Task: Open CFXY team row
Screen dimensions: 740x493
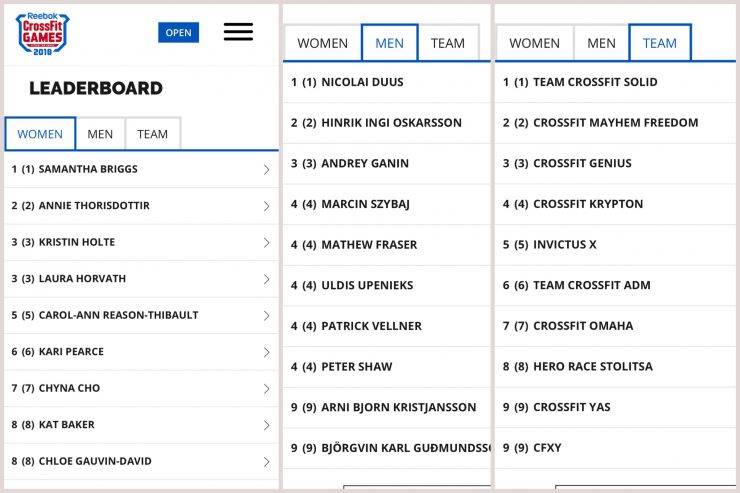Action: [615, 448]
